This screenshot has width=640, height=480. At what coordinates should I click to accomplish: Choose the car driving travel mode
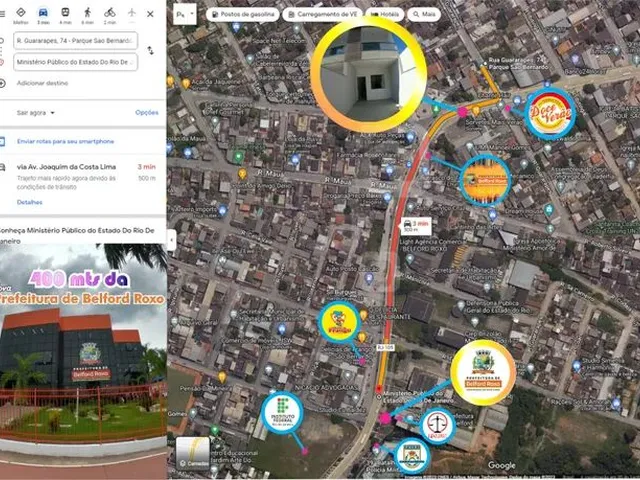coord(43,16)
